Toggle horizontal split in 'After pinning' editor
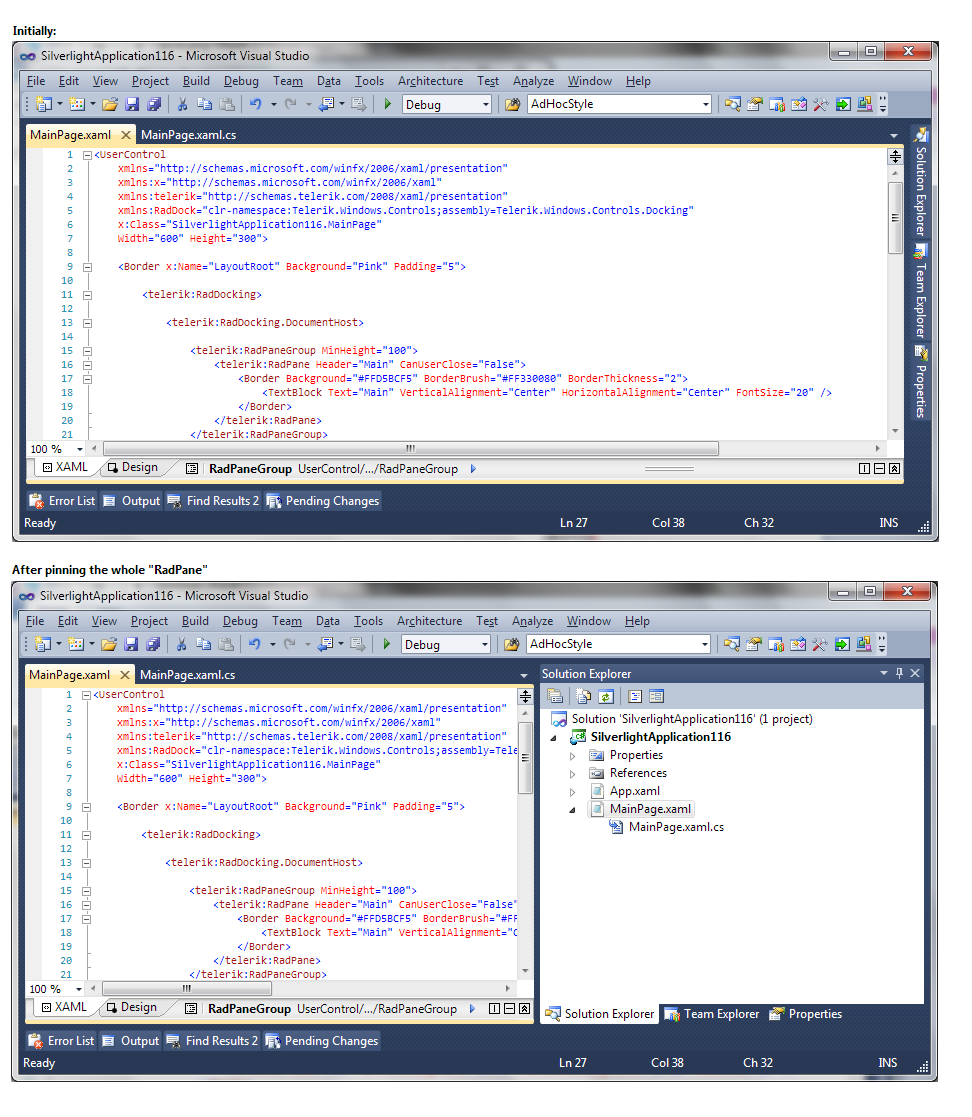972x1117 pixels. tap(510, 1009)
